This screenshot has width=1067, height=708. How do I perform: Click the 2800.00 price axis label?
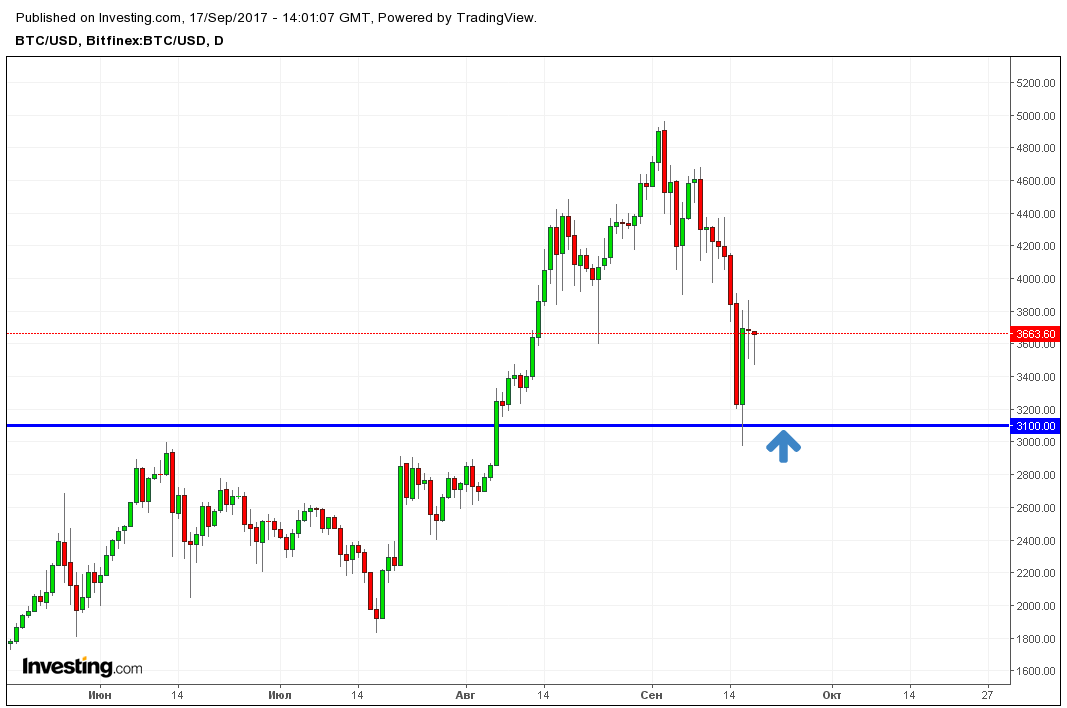pos(1036,475)
